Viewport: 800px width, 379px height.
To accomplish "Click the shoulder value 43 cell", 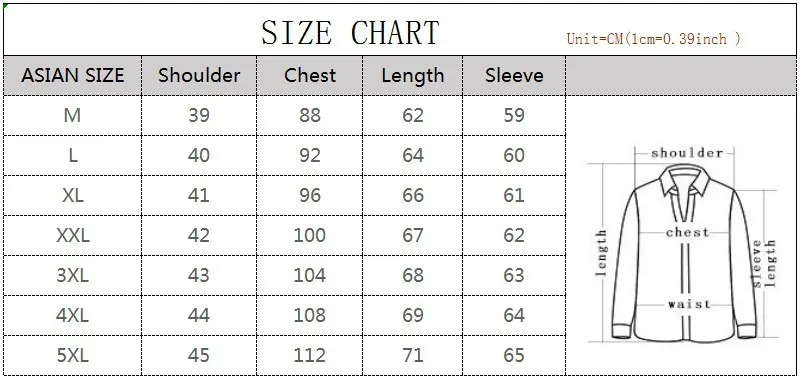I will coord(199,275).
